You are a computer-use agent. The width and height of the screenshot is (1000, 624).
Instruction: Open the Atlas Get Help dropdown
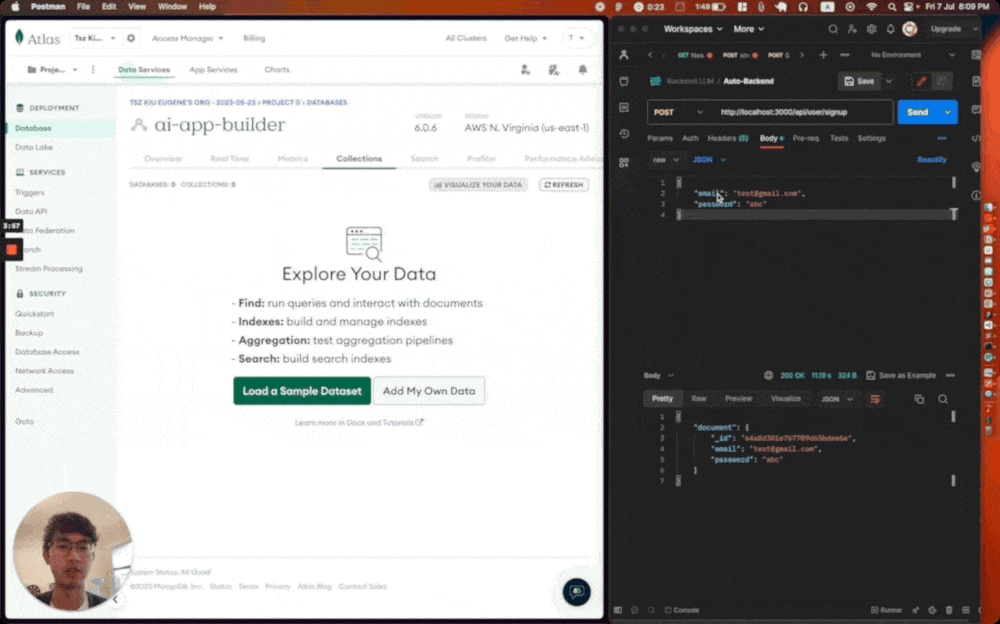526,38
